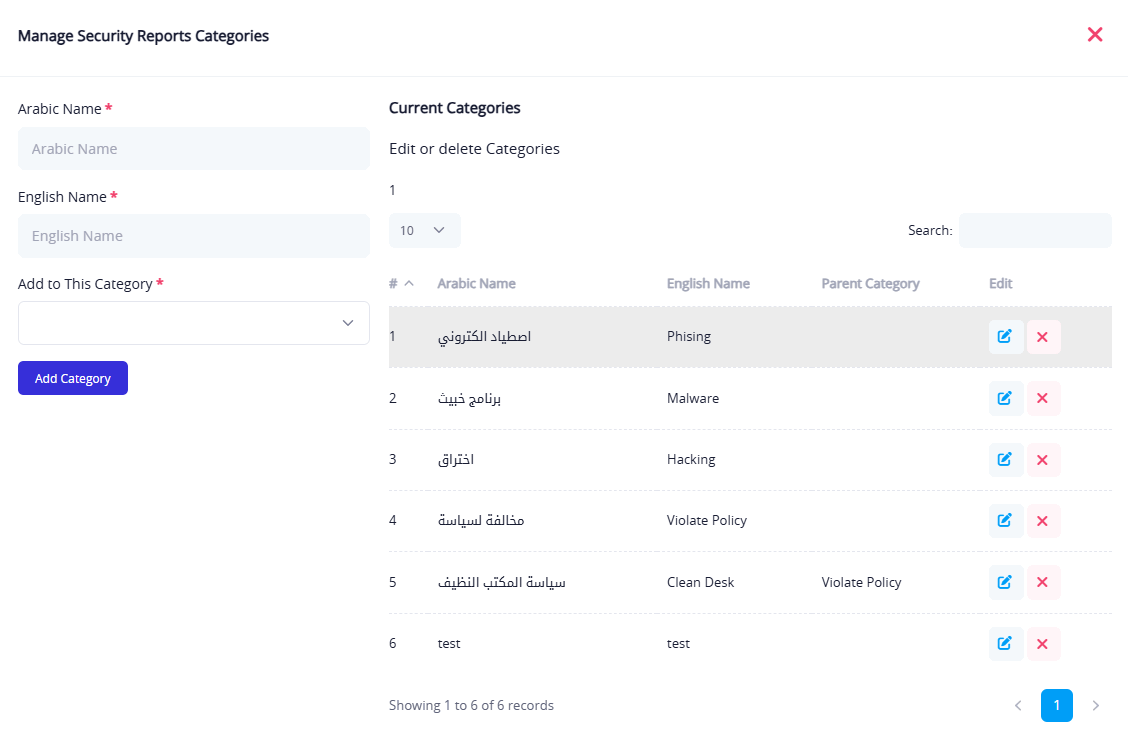Delete the test category row
This screenshot has width=1128, height=755.
click(x=1042, y=644)
